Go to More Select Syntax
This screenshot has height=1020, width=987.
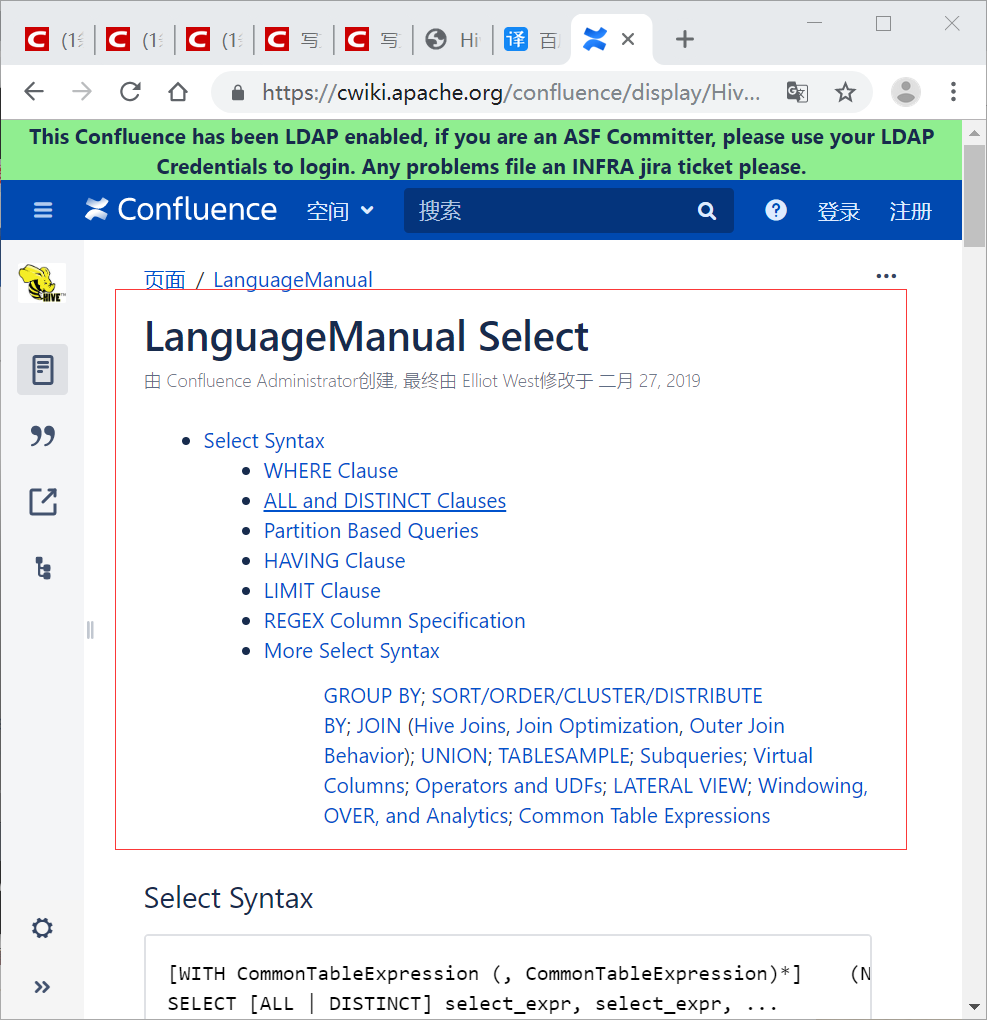[x=351, y=650]
